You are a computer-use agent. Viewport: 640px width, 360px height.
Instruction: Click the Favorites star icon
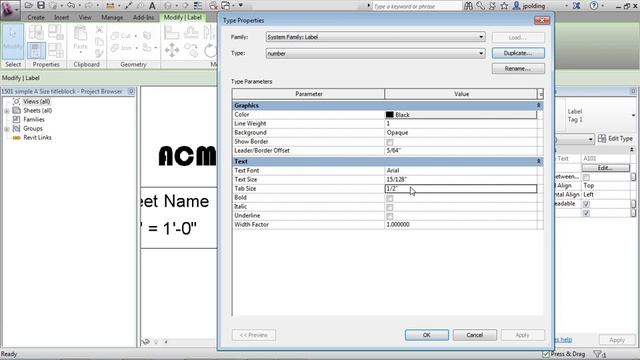tap(504, 6)
